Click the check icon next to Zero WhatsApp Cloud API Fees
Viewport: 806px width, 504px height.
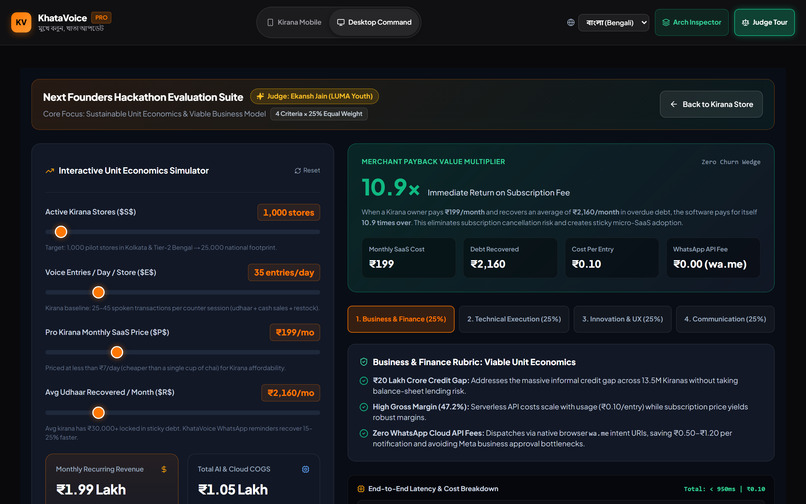click(363, 433)
